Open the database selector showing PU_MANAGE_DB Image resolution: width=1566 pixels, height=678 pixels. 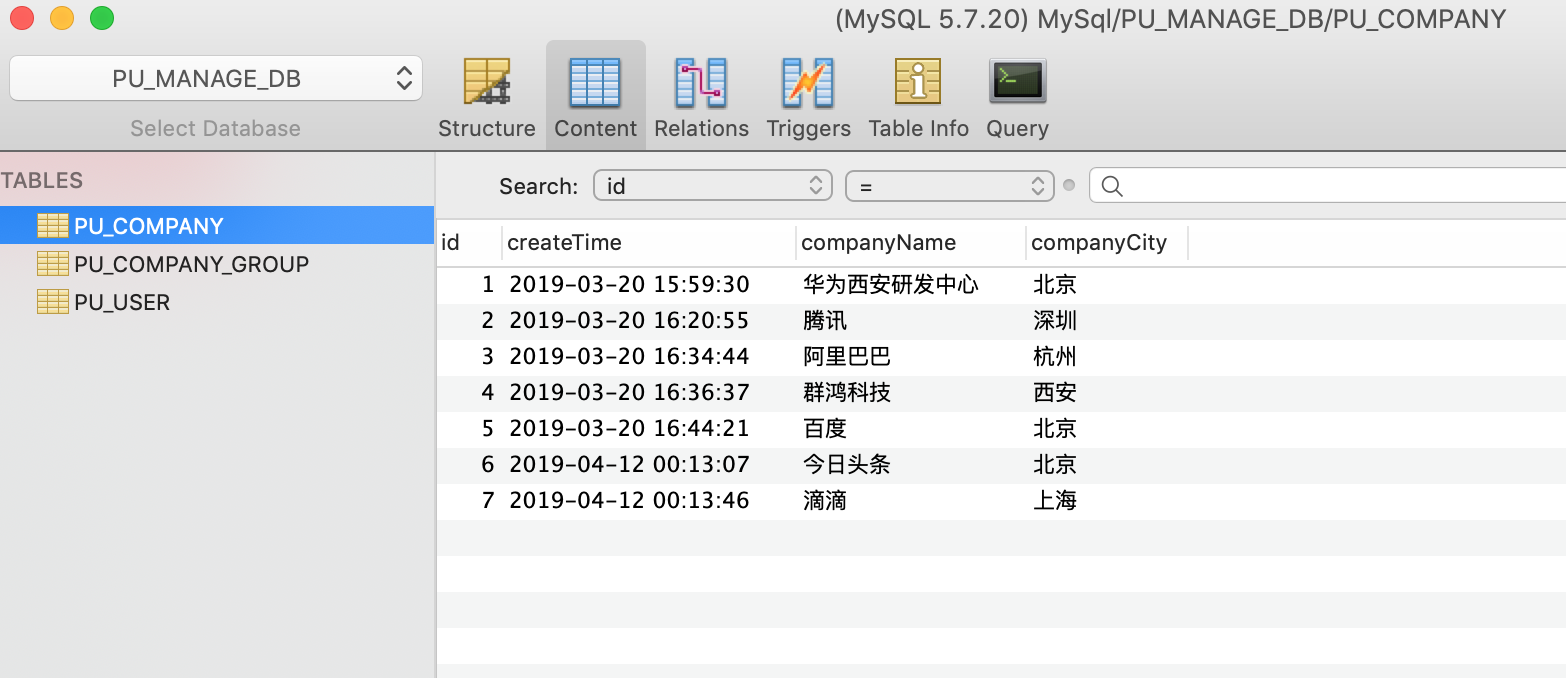pyautogui.click(x=215, y=77)
